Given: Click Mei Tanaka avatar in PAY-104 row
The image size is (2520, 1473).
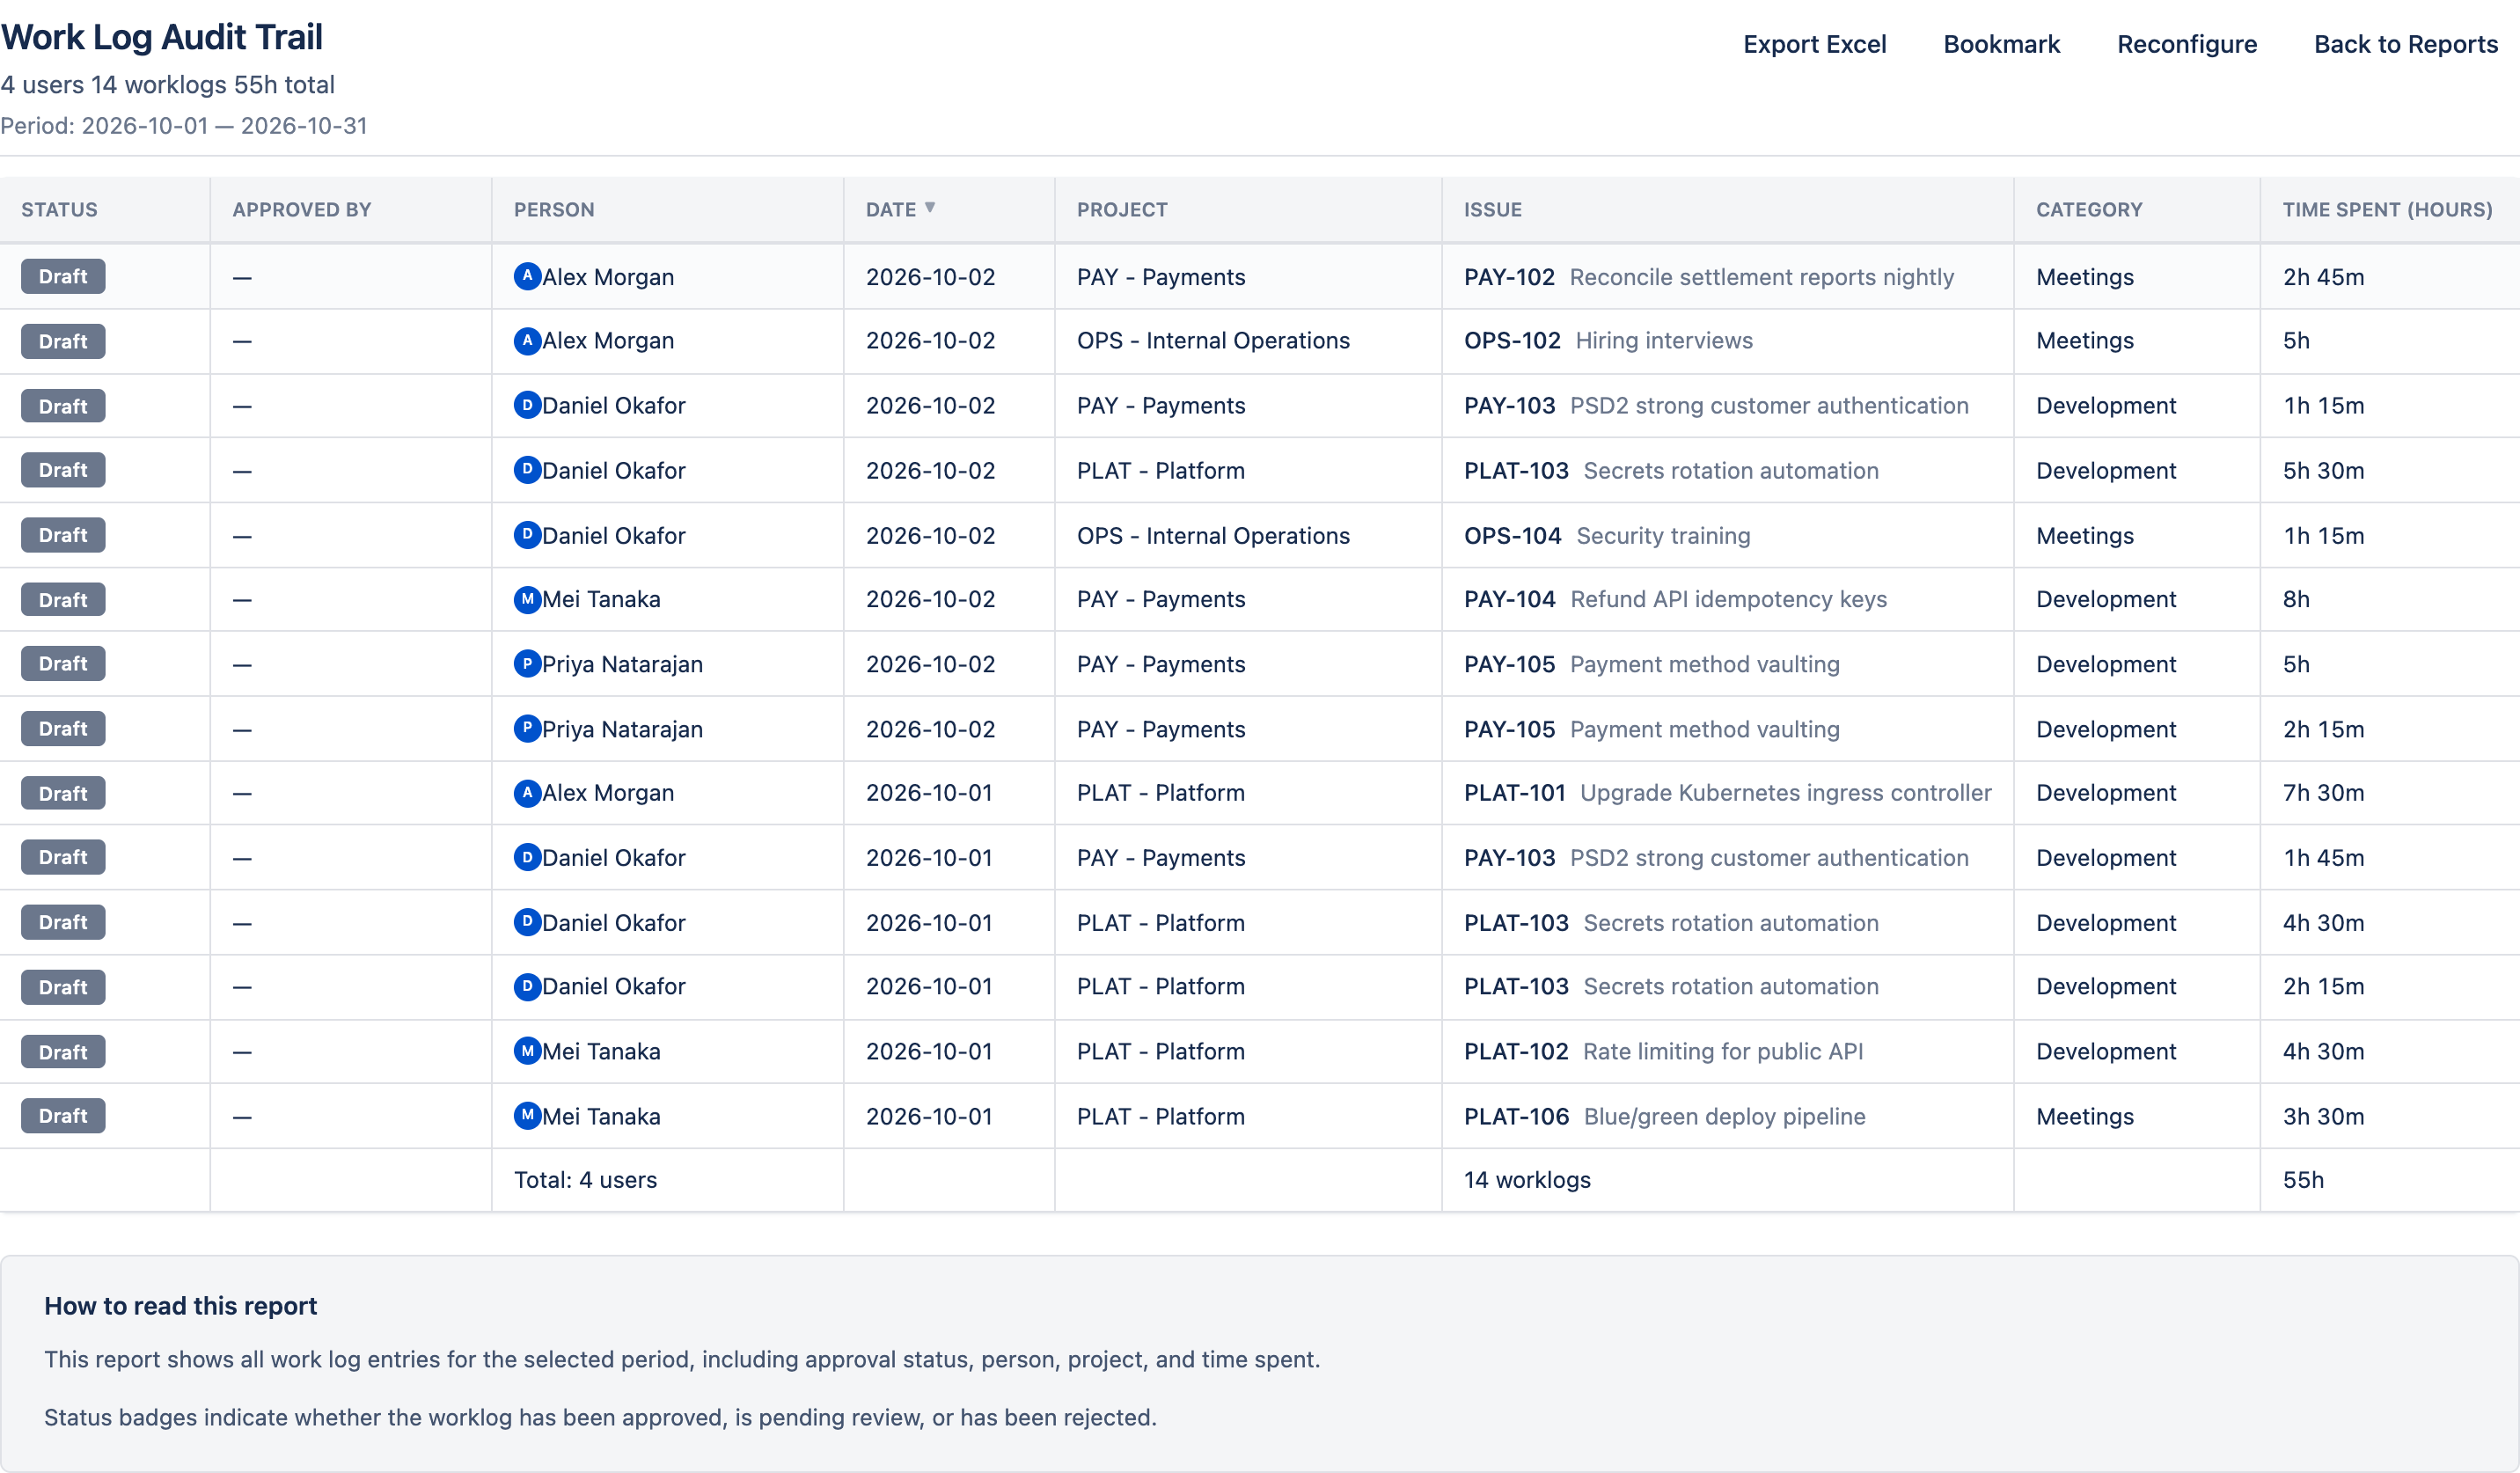Looking at the screenshot, I should (527, 599).
